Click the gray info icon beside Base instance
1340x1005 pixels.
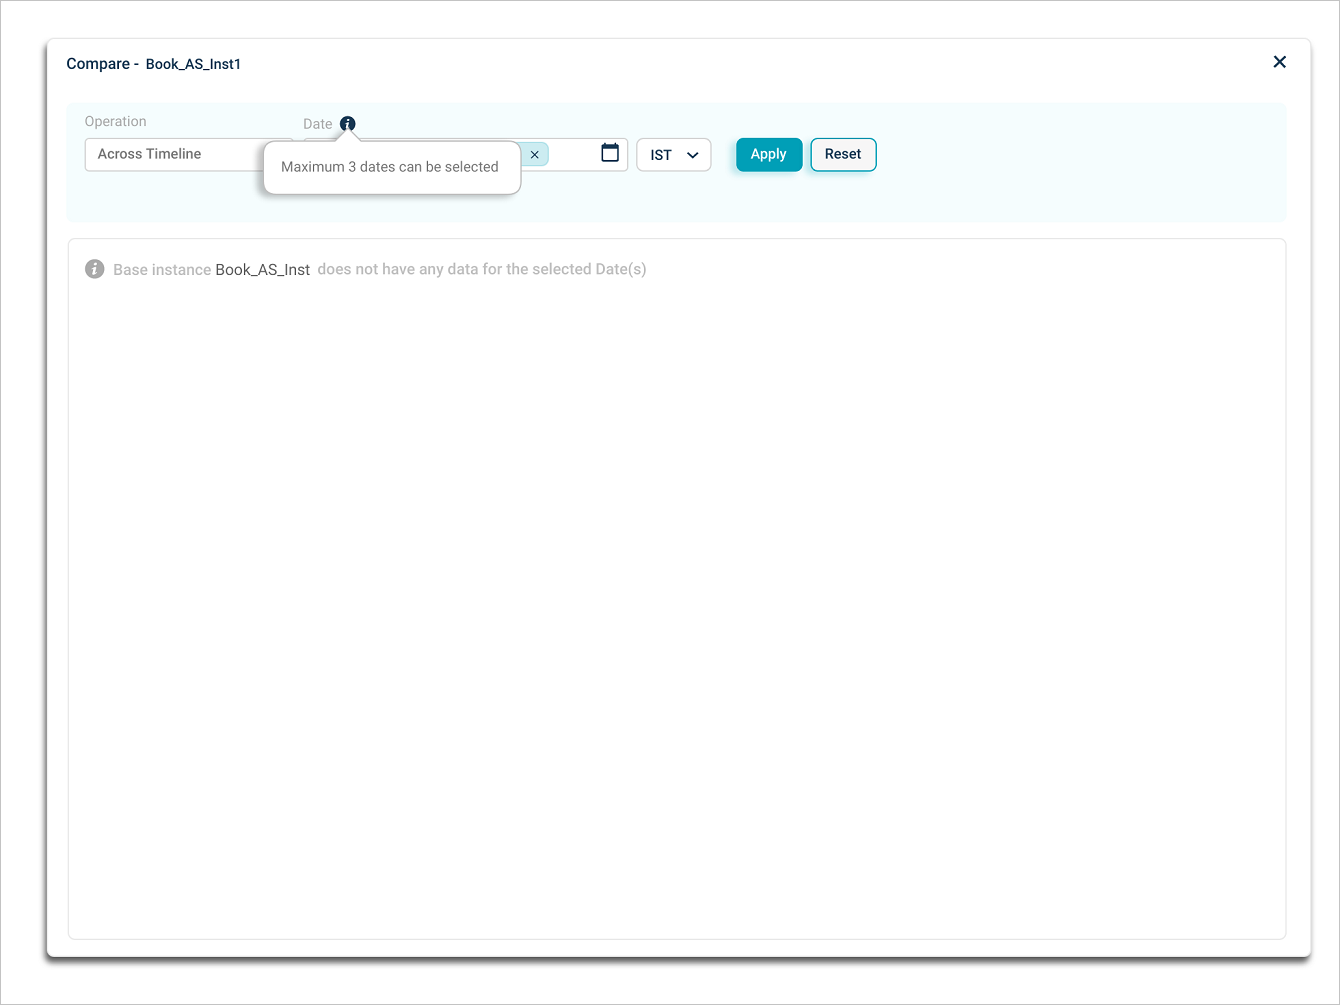click(x=95, y=269)
